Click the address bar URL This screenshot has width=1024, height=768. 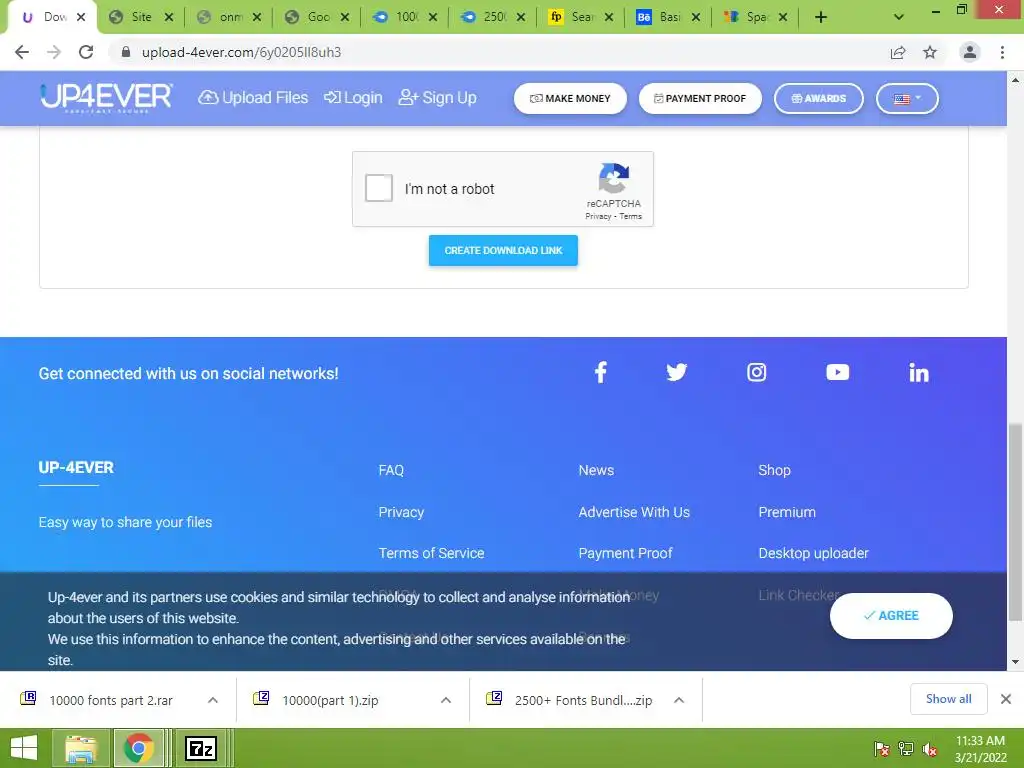click(x=242, y=52)
